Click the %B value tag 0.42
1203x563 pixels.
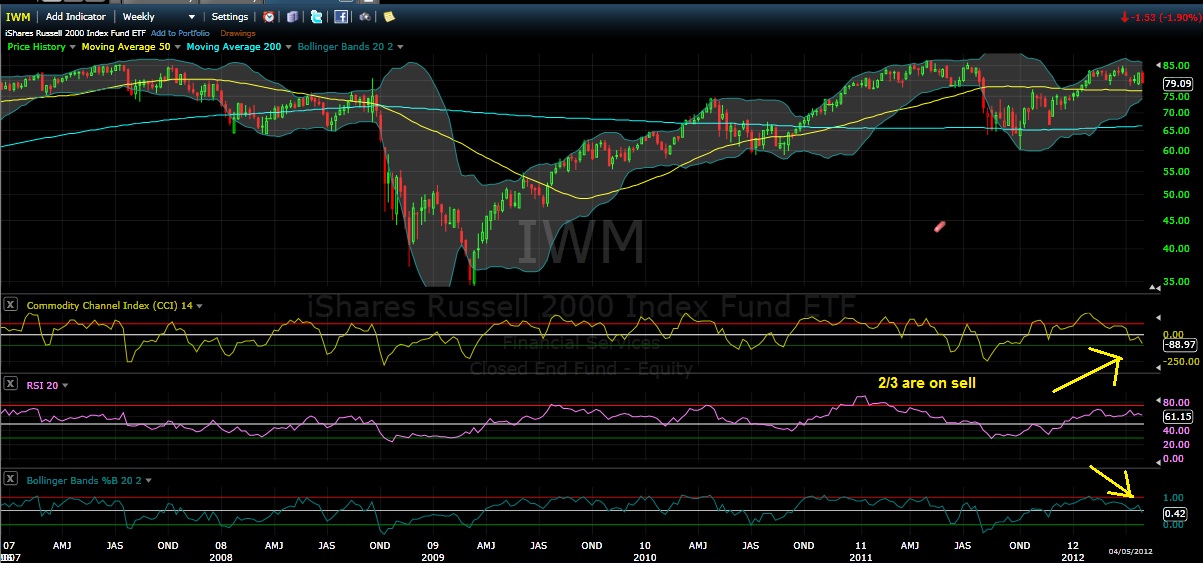point(1173,514)
